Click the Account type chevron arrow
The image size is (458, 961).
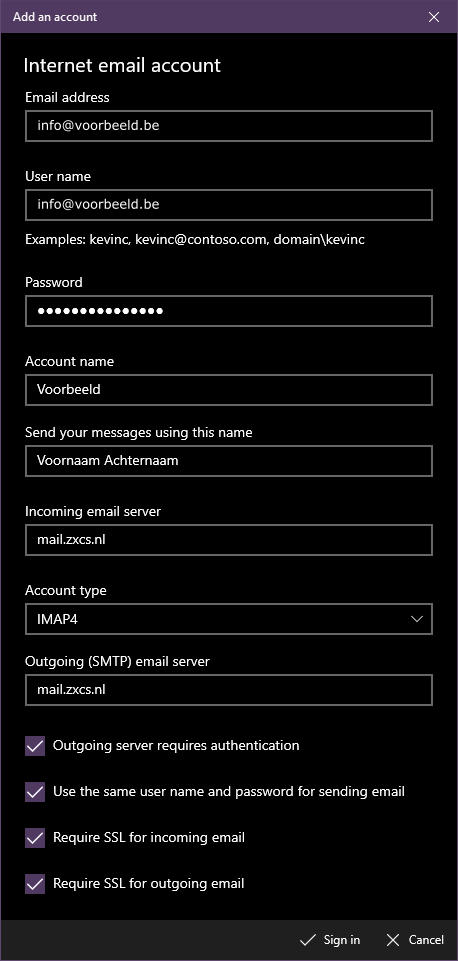[x=417, y=619]
